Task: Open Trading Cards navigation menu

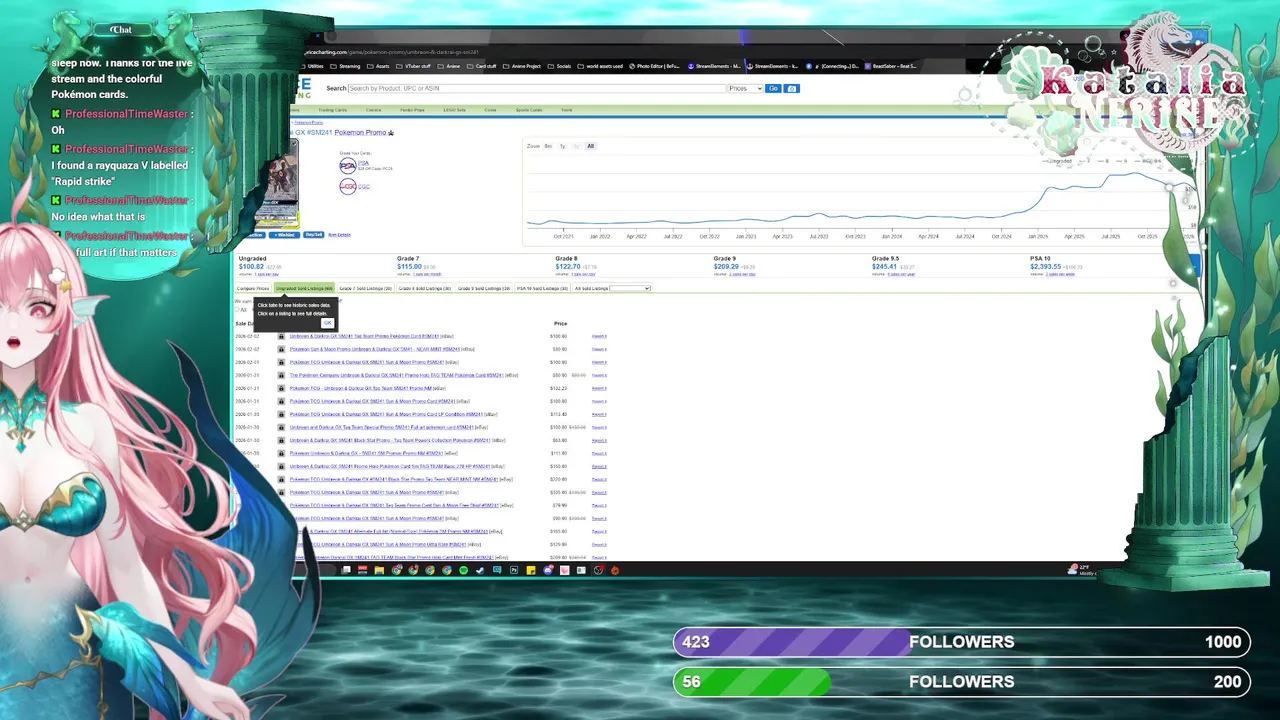Action: tap(332, 110)
